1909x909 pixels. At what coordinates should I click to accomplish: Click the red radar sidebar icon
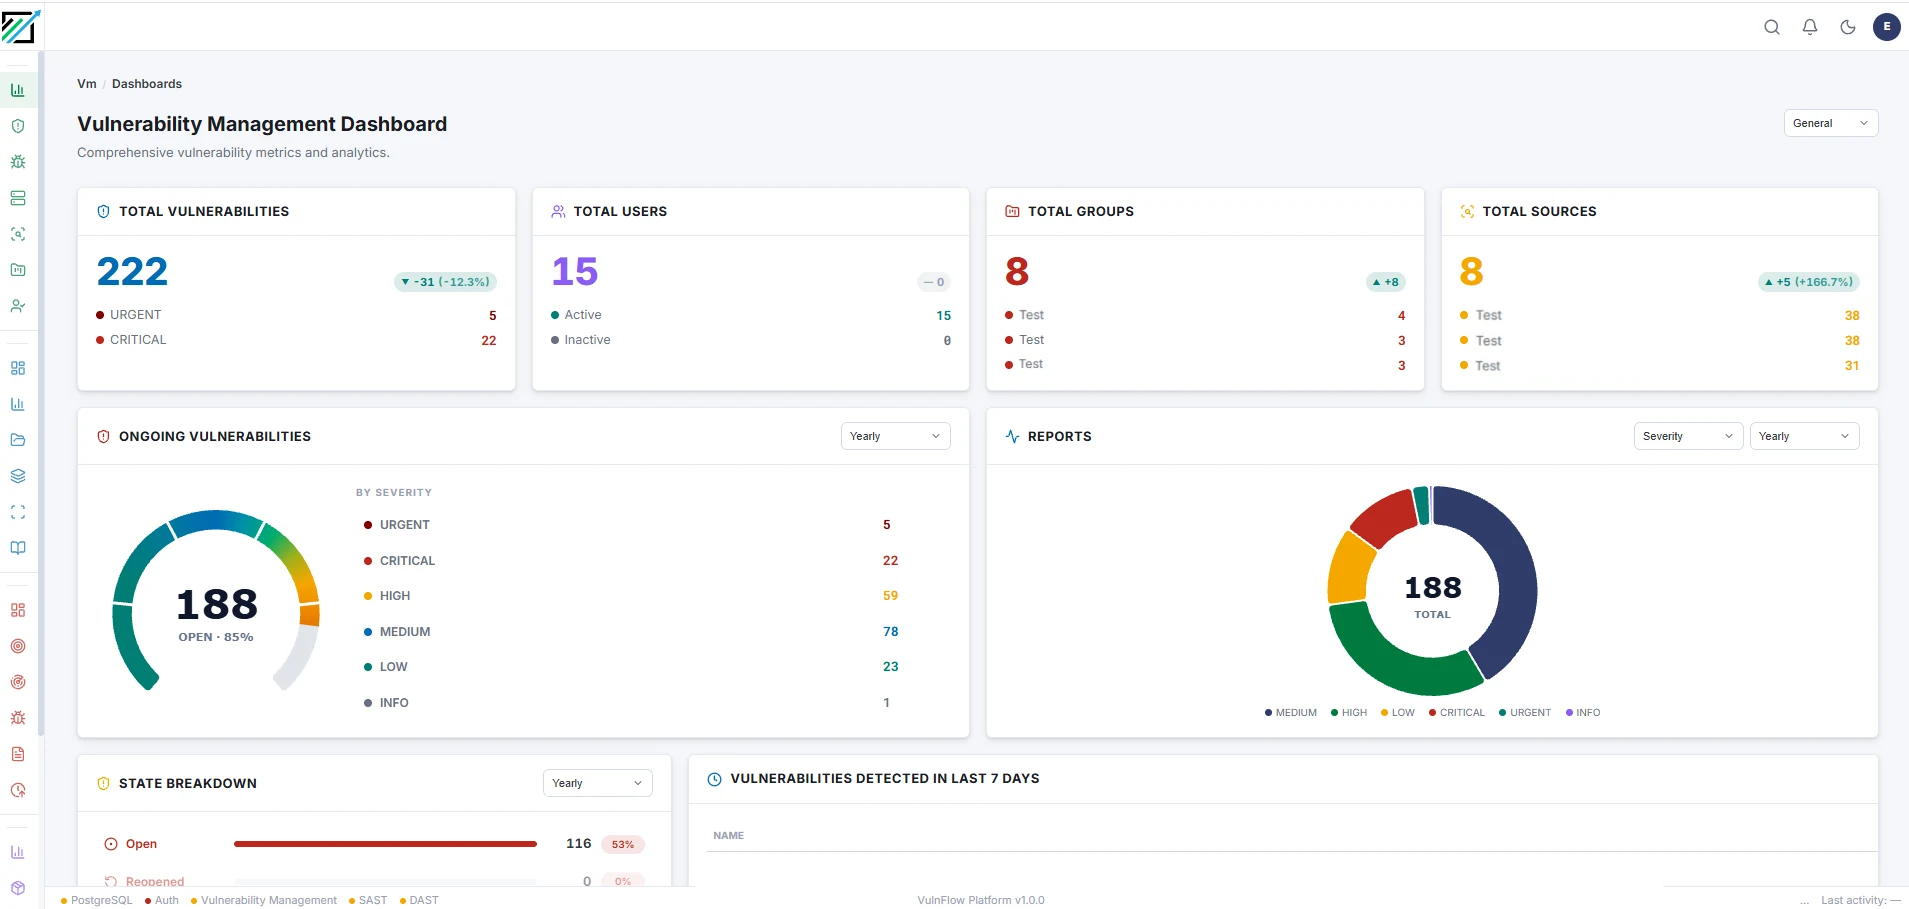[18, 682]
